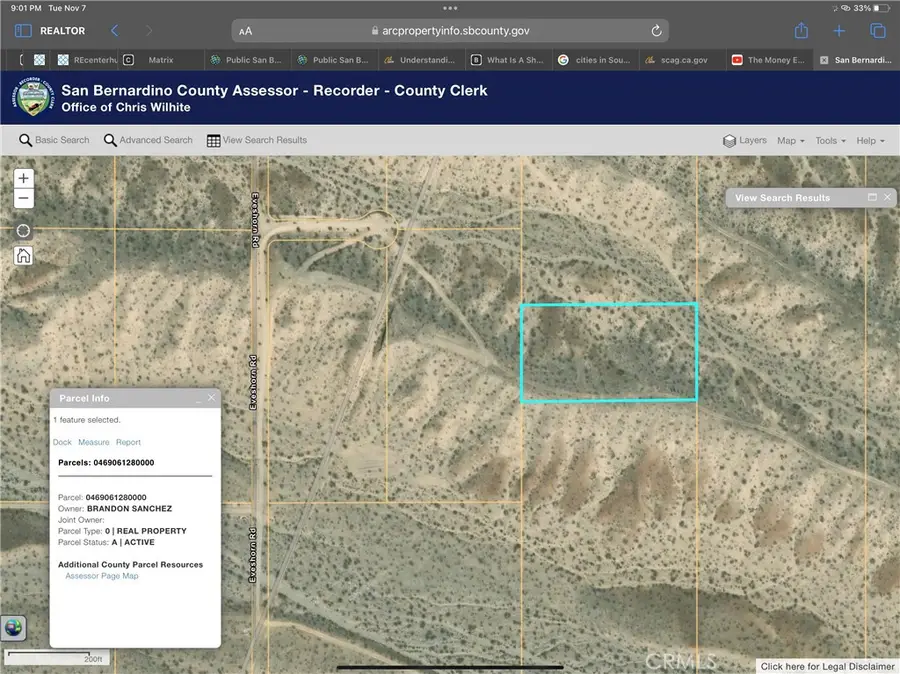Switch to Advanced Search
Image resolution: width=900 pixels, height=674 pixels.
click(x=147, y=140)
